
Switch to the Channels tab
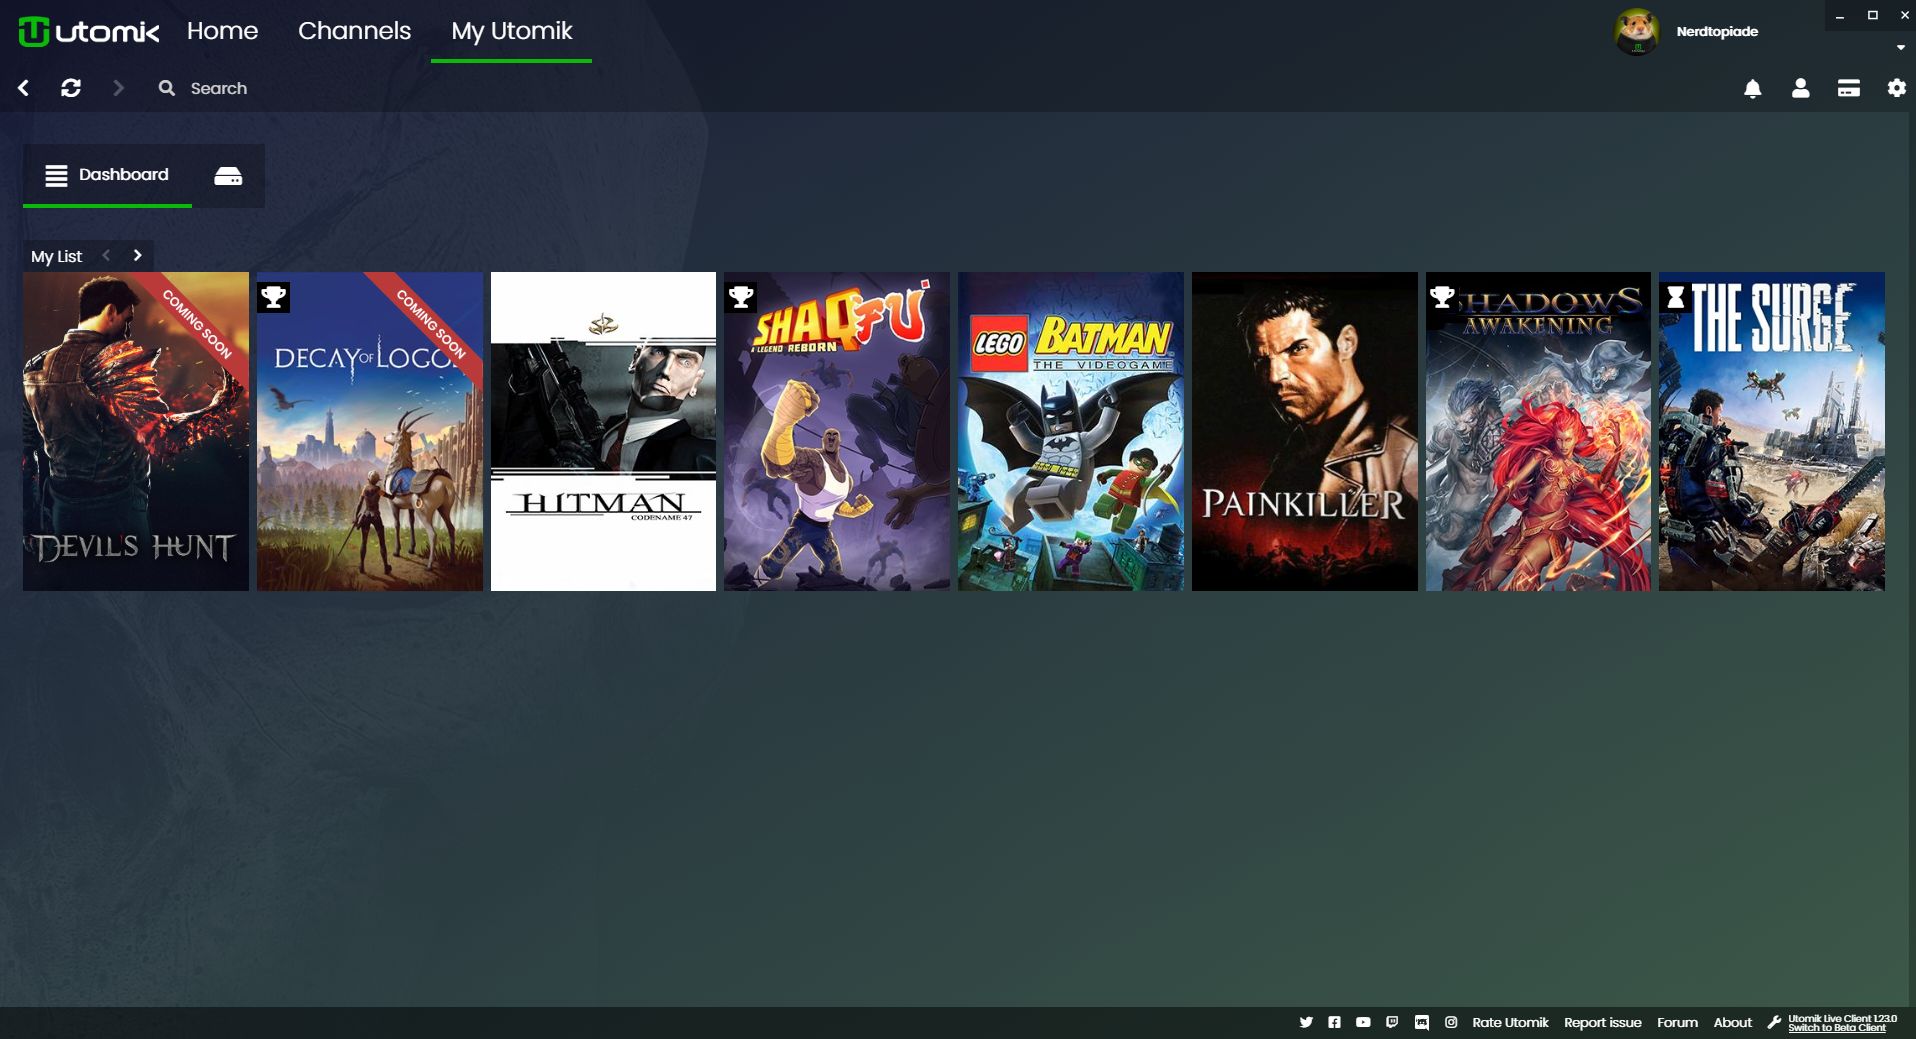pyautogui.click(x=354, y=31)
